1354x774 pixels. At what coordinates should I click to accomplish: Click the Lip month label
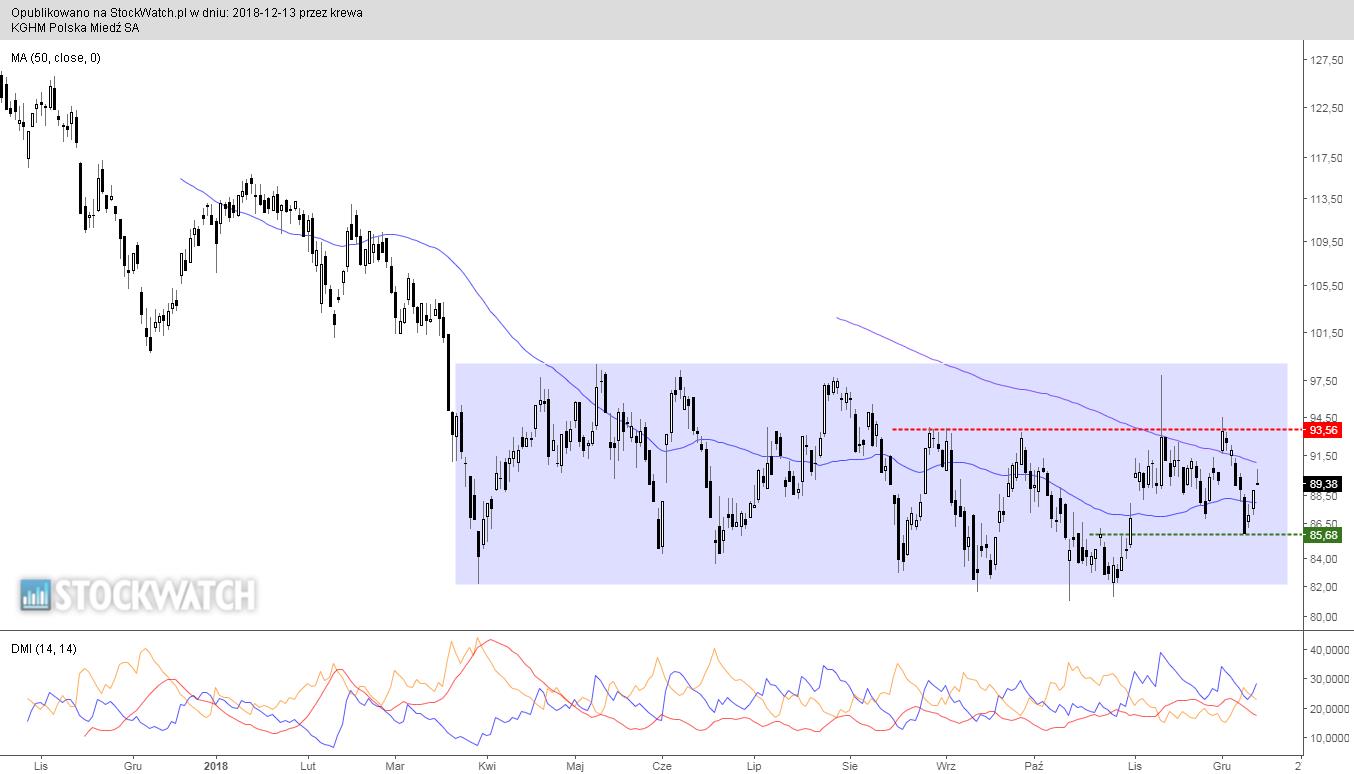[x=755, y=766]
